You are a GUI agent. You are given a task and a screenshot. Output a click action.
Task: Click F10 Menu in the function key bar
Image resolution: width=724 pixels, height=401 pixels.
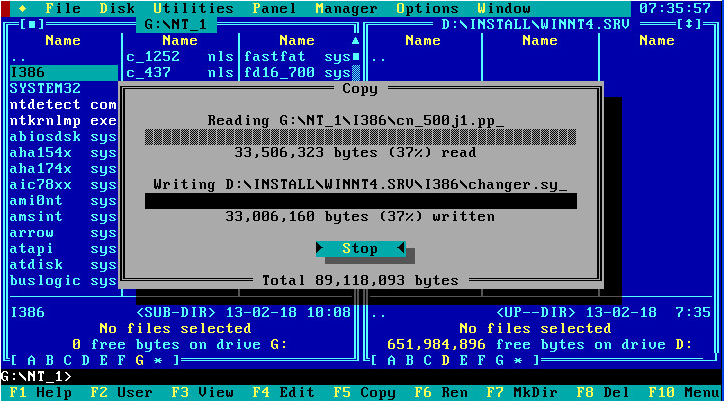[x=684, y=393]
